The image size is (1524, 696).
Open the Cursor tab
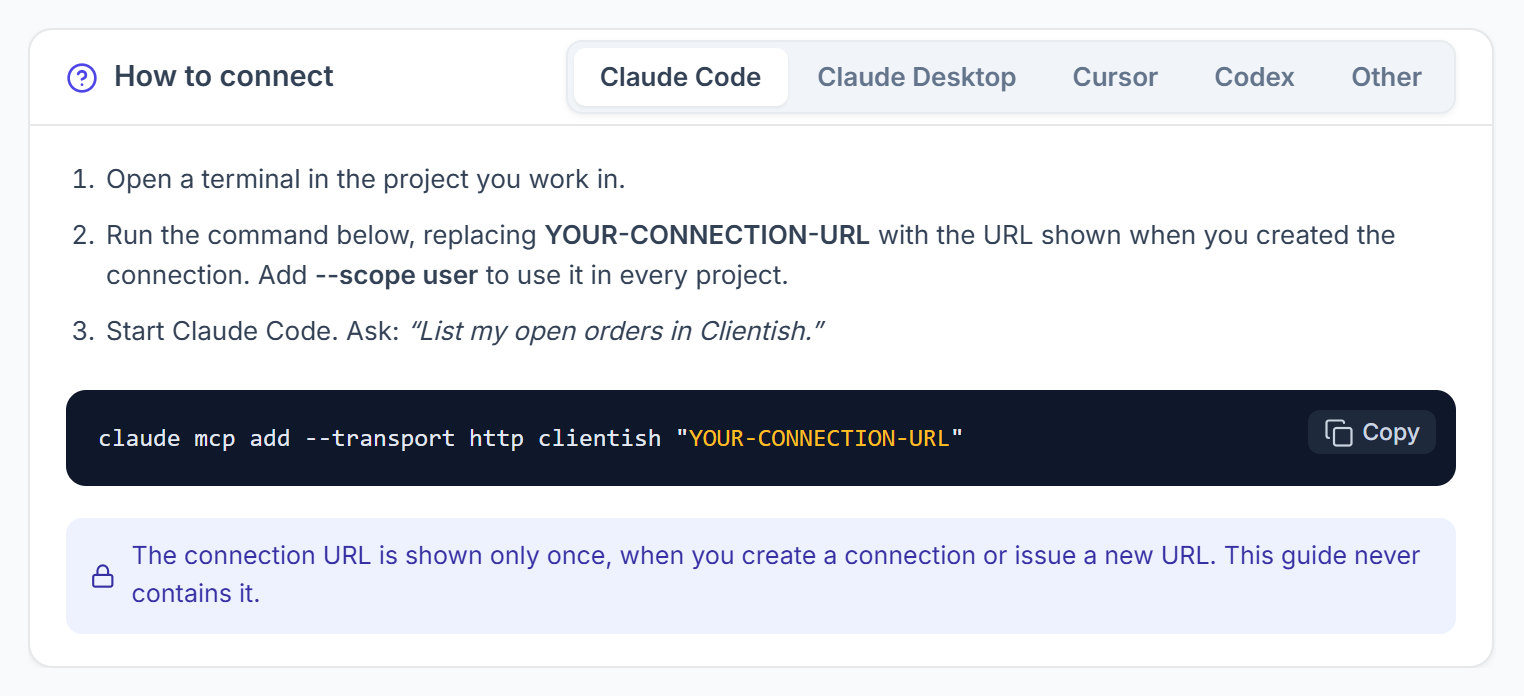[x=1115, y=77]
